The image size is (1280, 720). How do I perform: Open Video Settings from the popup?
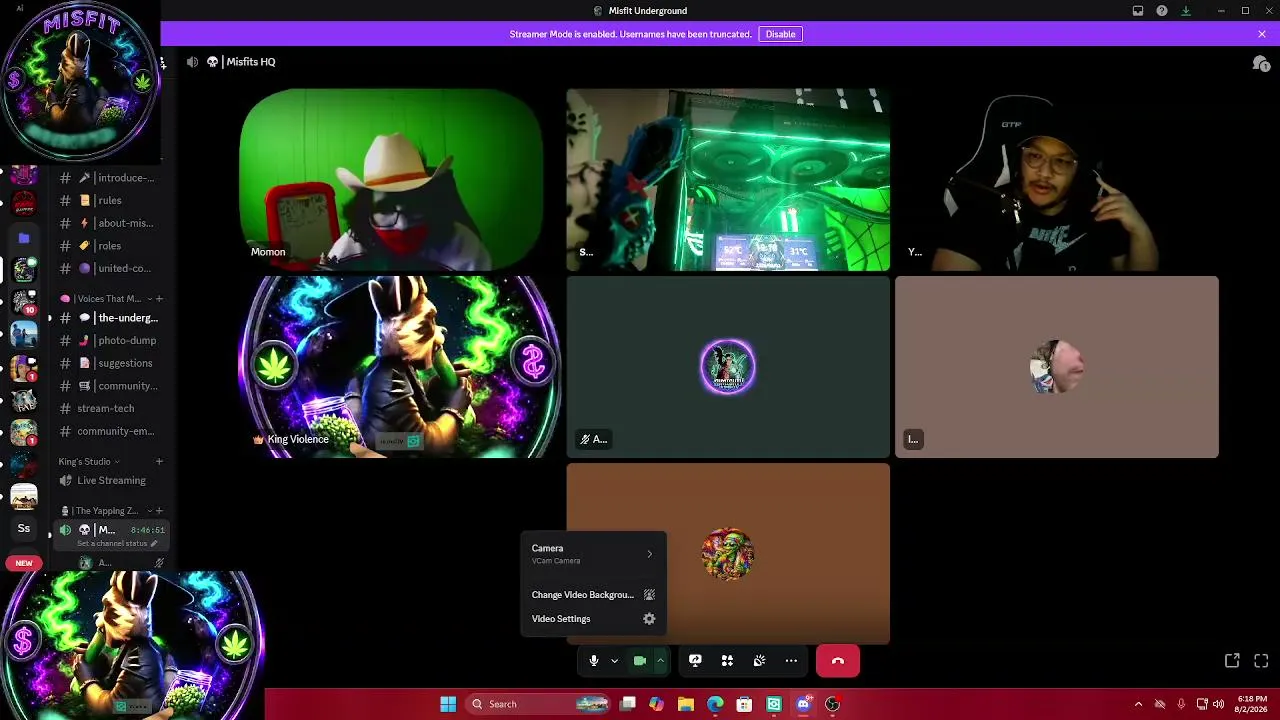point(593,619)
